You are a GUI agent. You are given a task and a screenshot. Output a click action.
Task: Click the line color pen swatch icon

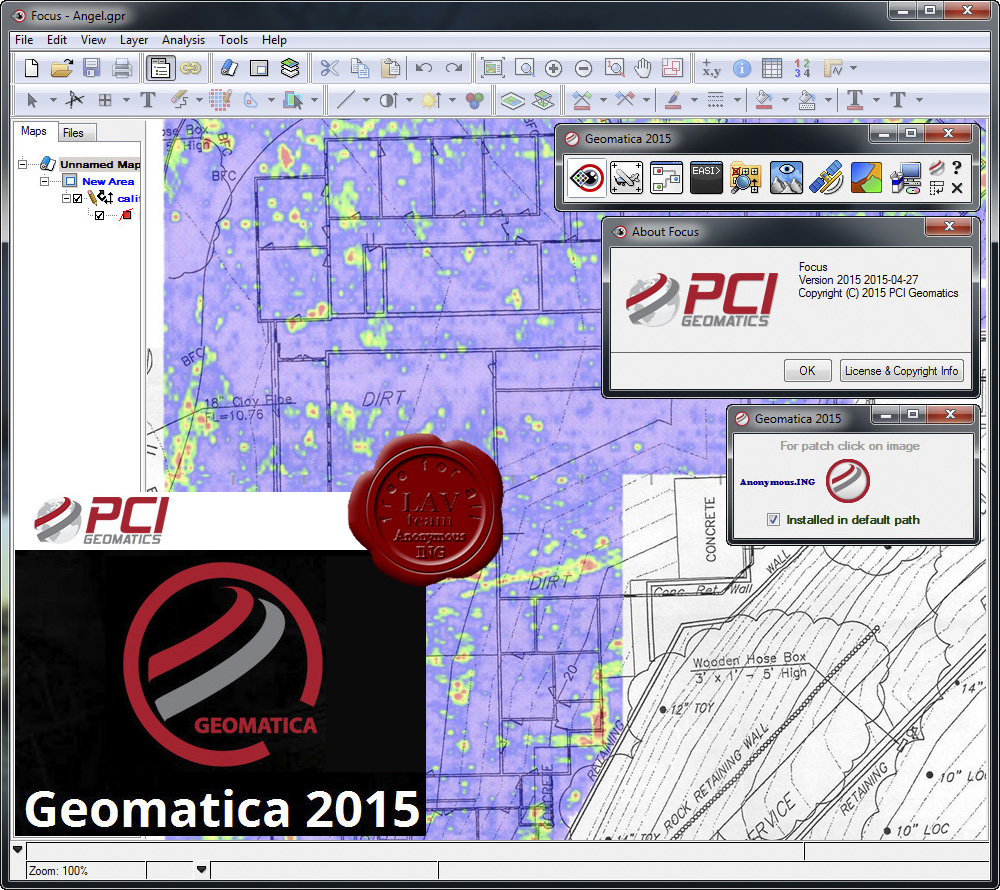[673, 100]
